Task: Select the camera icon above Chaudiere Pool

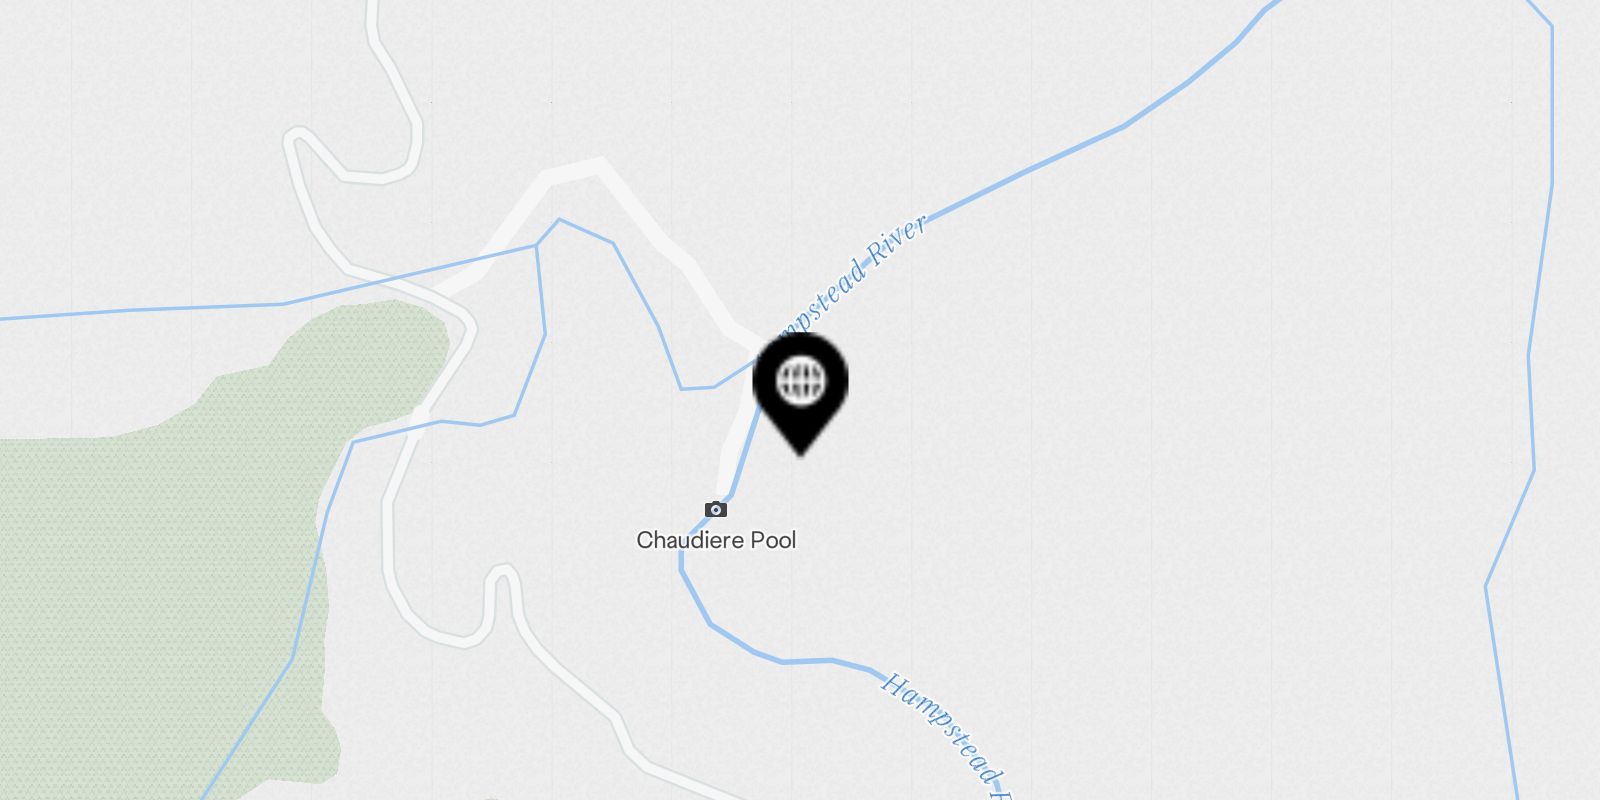Action: [x=716, y=510]
